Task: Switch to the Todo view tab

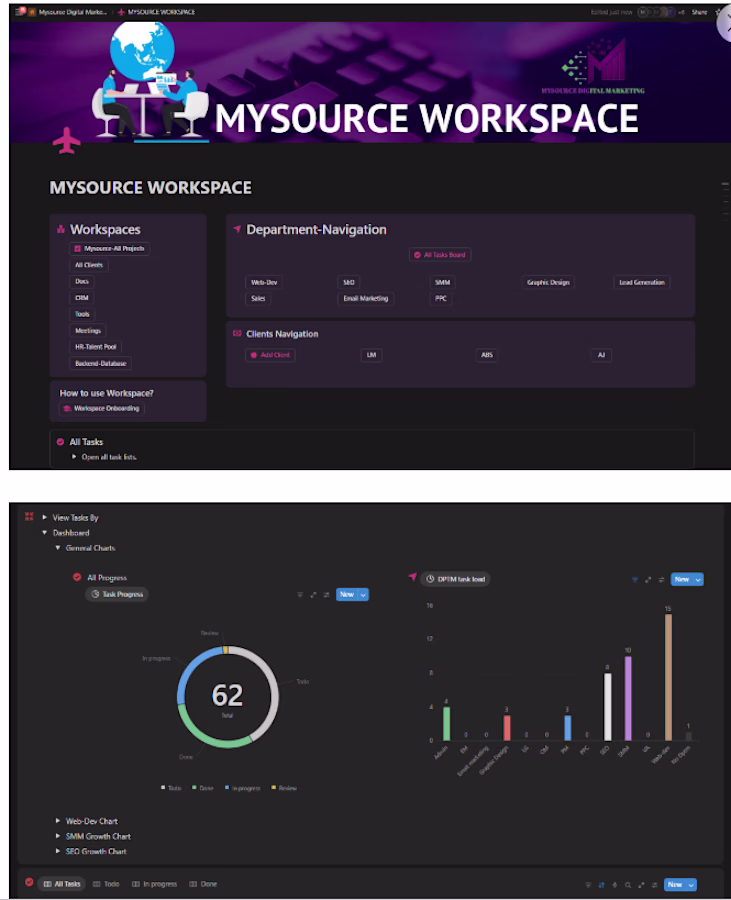Action: [x=106, y=884]
